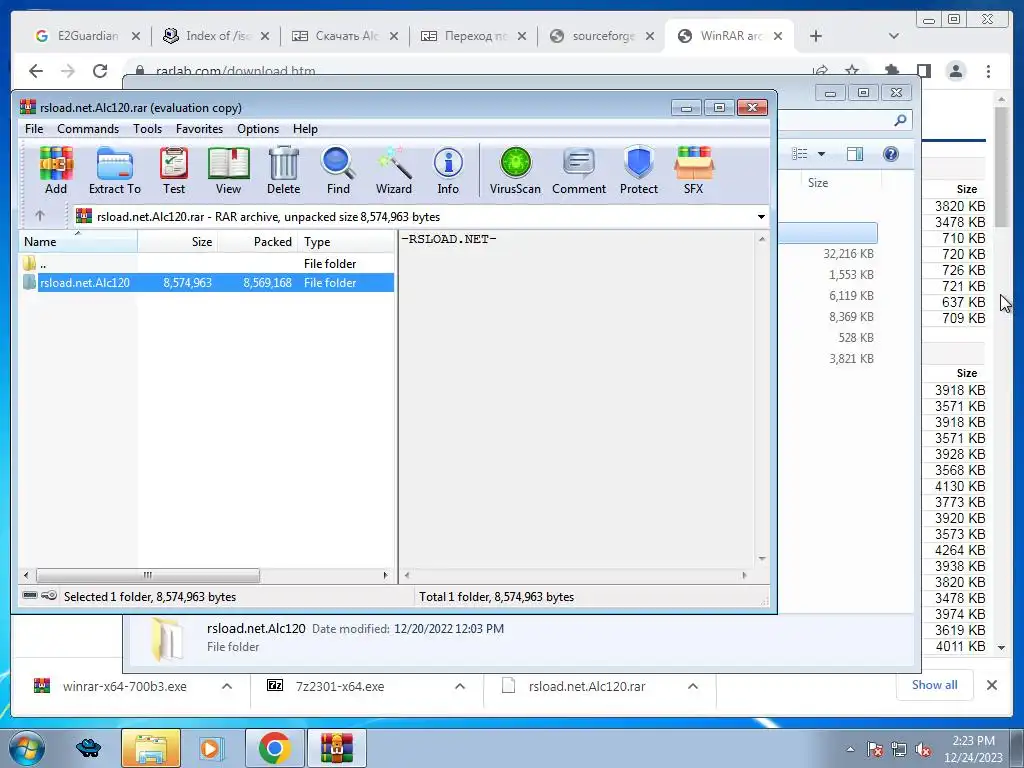
Task: Toggle Explorer preview pane icon
Action: point(855,153)
